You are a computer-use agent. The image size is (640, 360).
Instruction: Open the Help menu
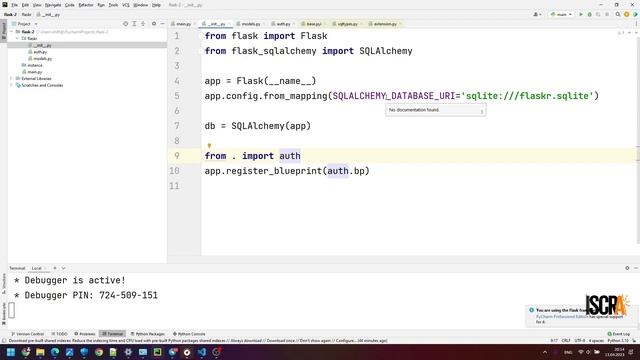[156, 5]
